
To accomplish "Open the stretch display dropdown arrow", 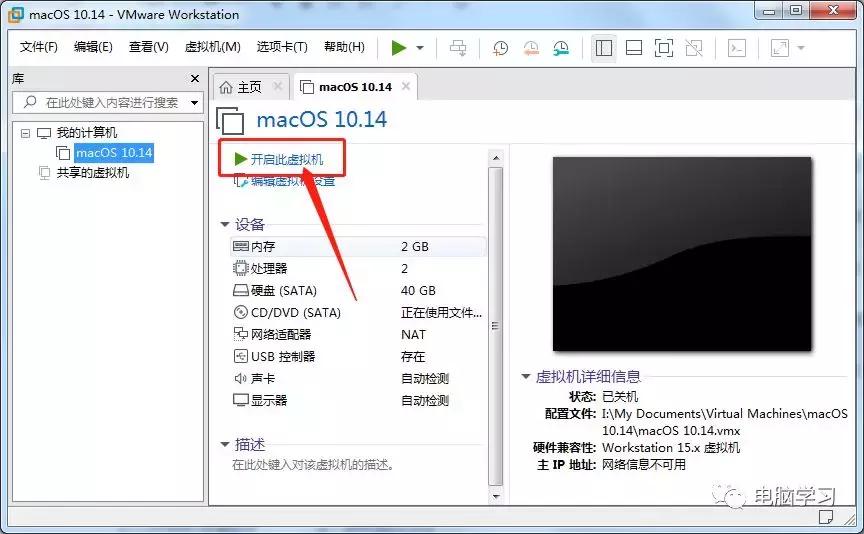I will [x=801, y=48].
